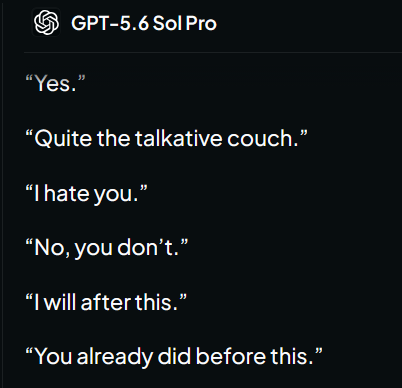Screen dimensions: 402x388
Task: Click "GPT-5.6" text in the header
Action: [x=110, y=23]
